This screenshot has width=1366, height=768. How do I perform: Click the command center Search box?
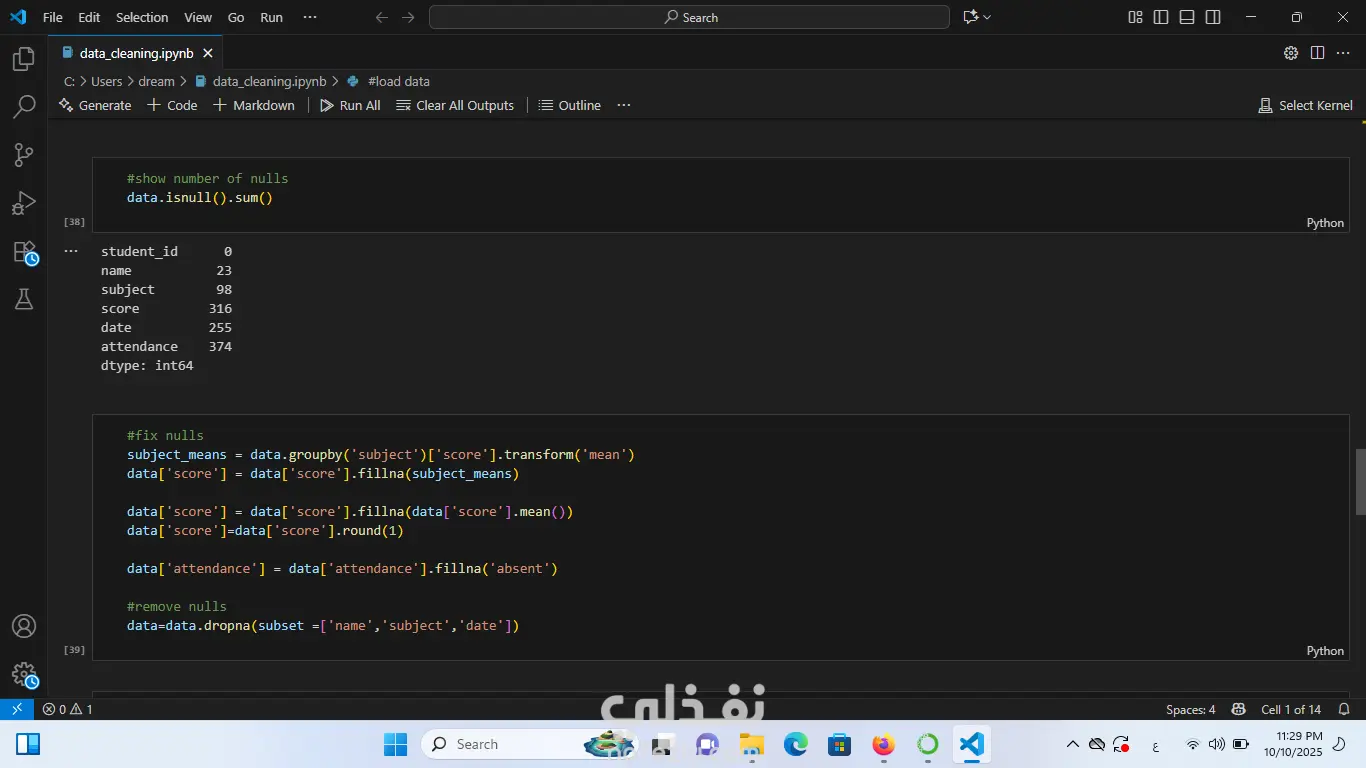(x=689, y=17)
